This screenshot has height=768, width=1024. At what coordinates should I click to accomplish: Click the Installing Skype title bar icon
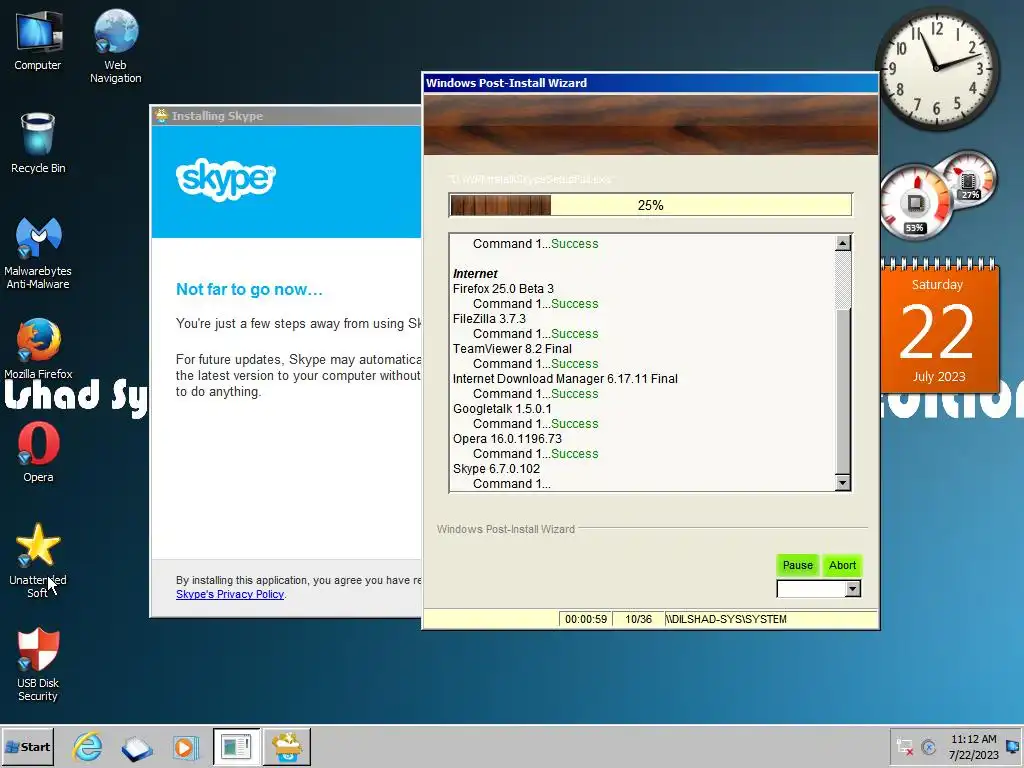(161, 116)
